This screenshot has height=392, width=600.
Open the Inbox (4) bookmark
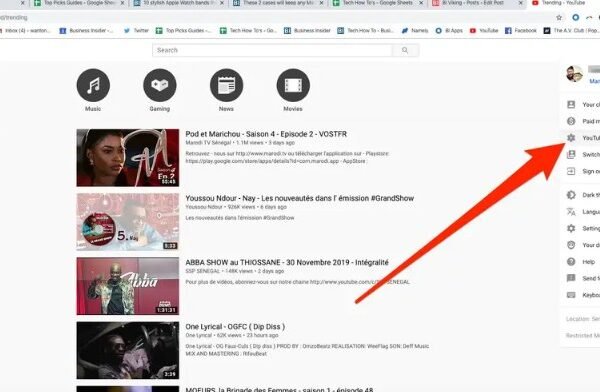[x=25, y=31]
